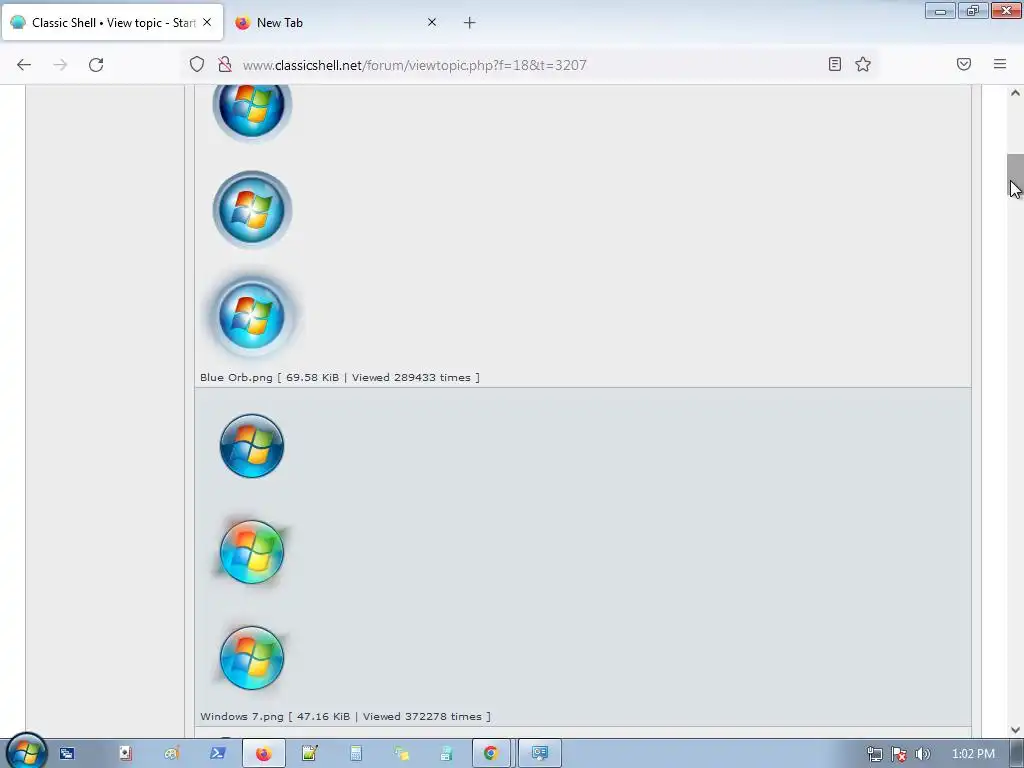This screenshot has width=1024, height=768.
Task: Open Google Chrome from the taskbar
Action: pos(491,754)
